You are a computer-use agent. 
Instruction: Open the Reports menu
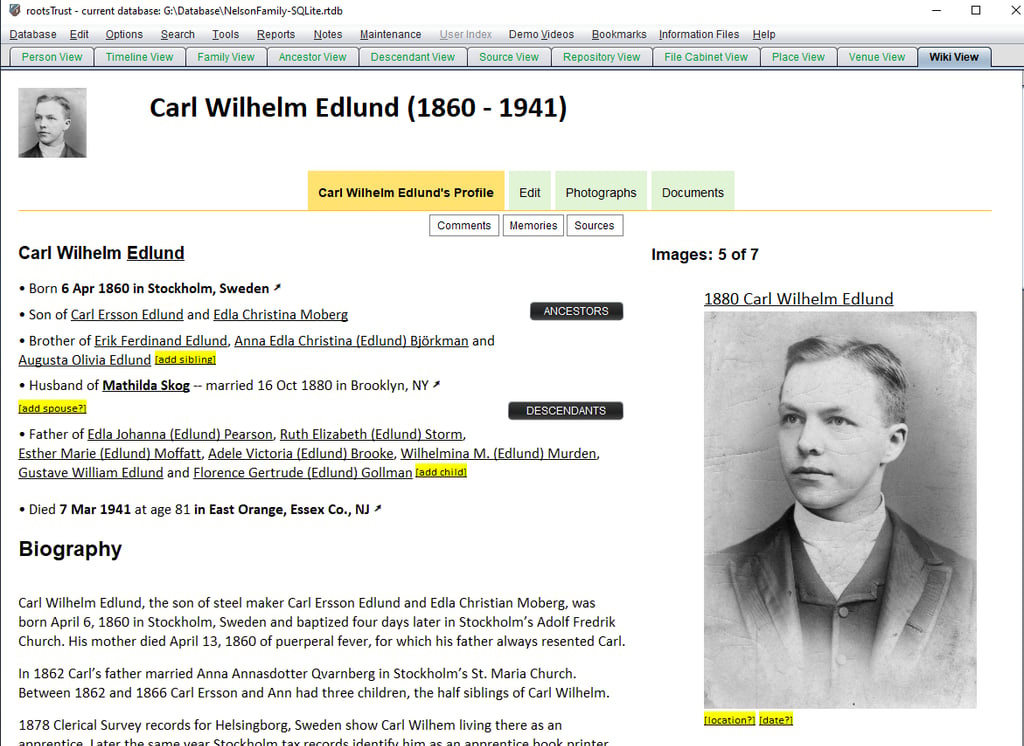(x=276, y=35)
